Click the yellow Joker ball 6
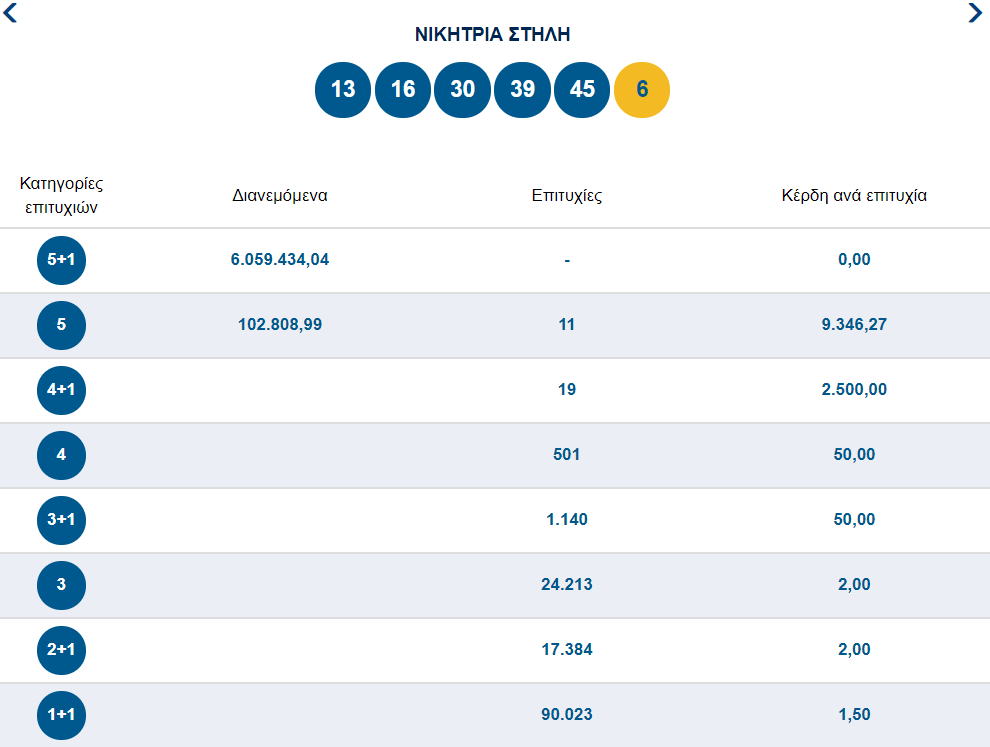The height and width of the screenshot is (747, 990). (642, 90)
